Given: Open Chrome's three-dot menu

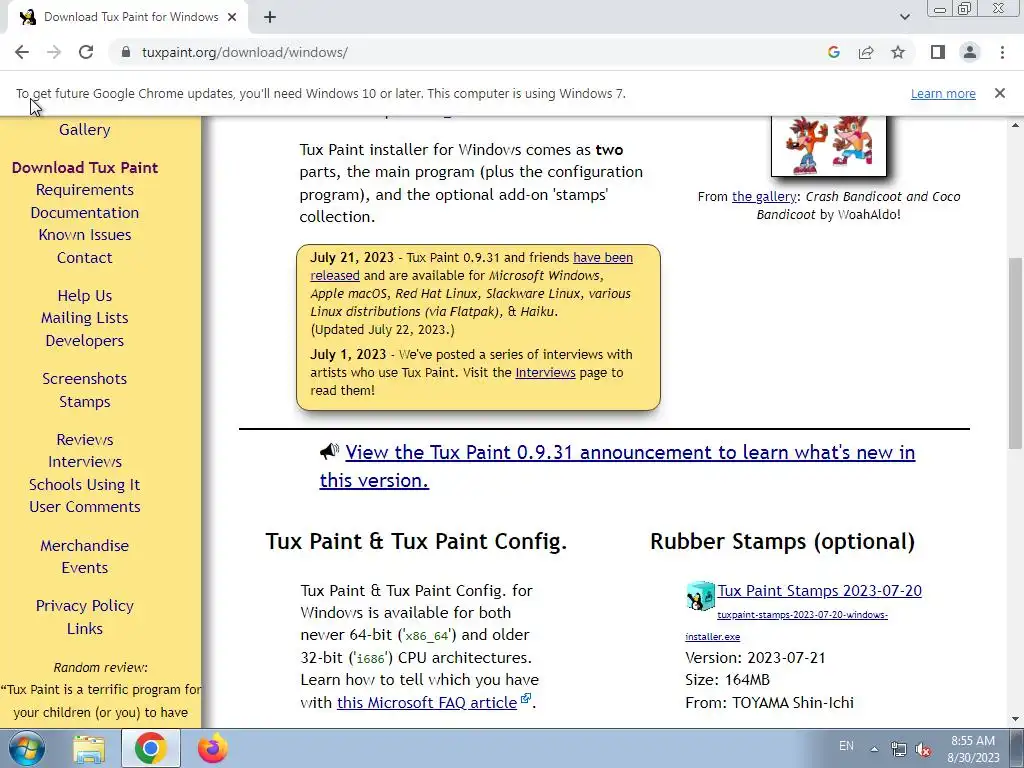Looking at the screenshot, I should 1002,52.
